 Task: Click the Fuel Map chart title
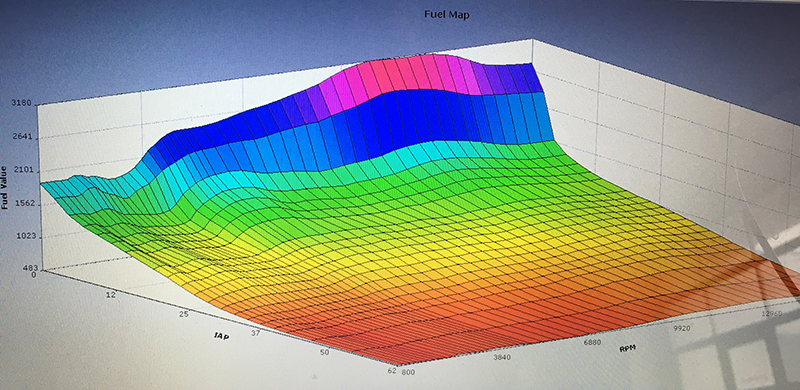447,15
